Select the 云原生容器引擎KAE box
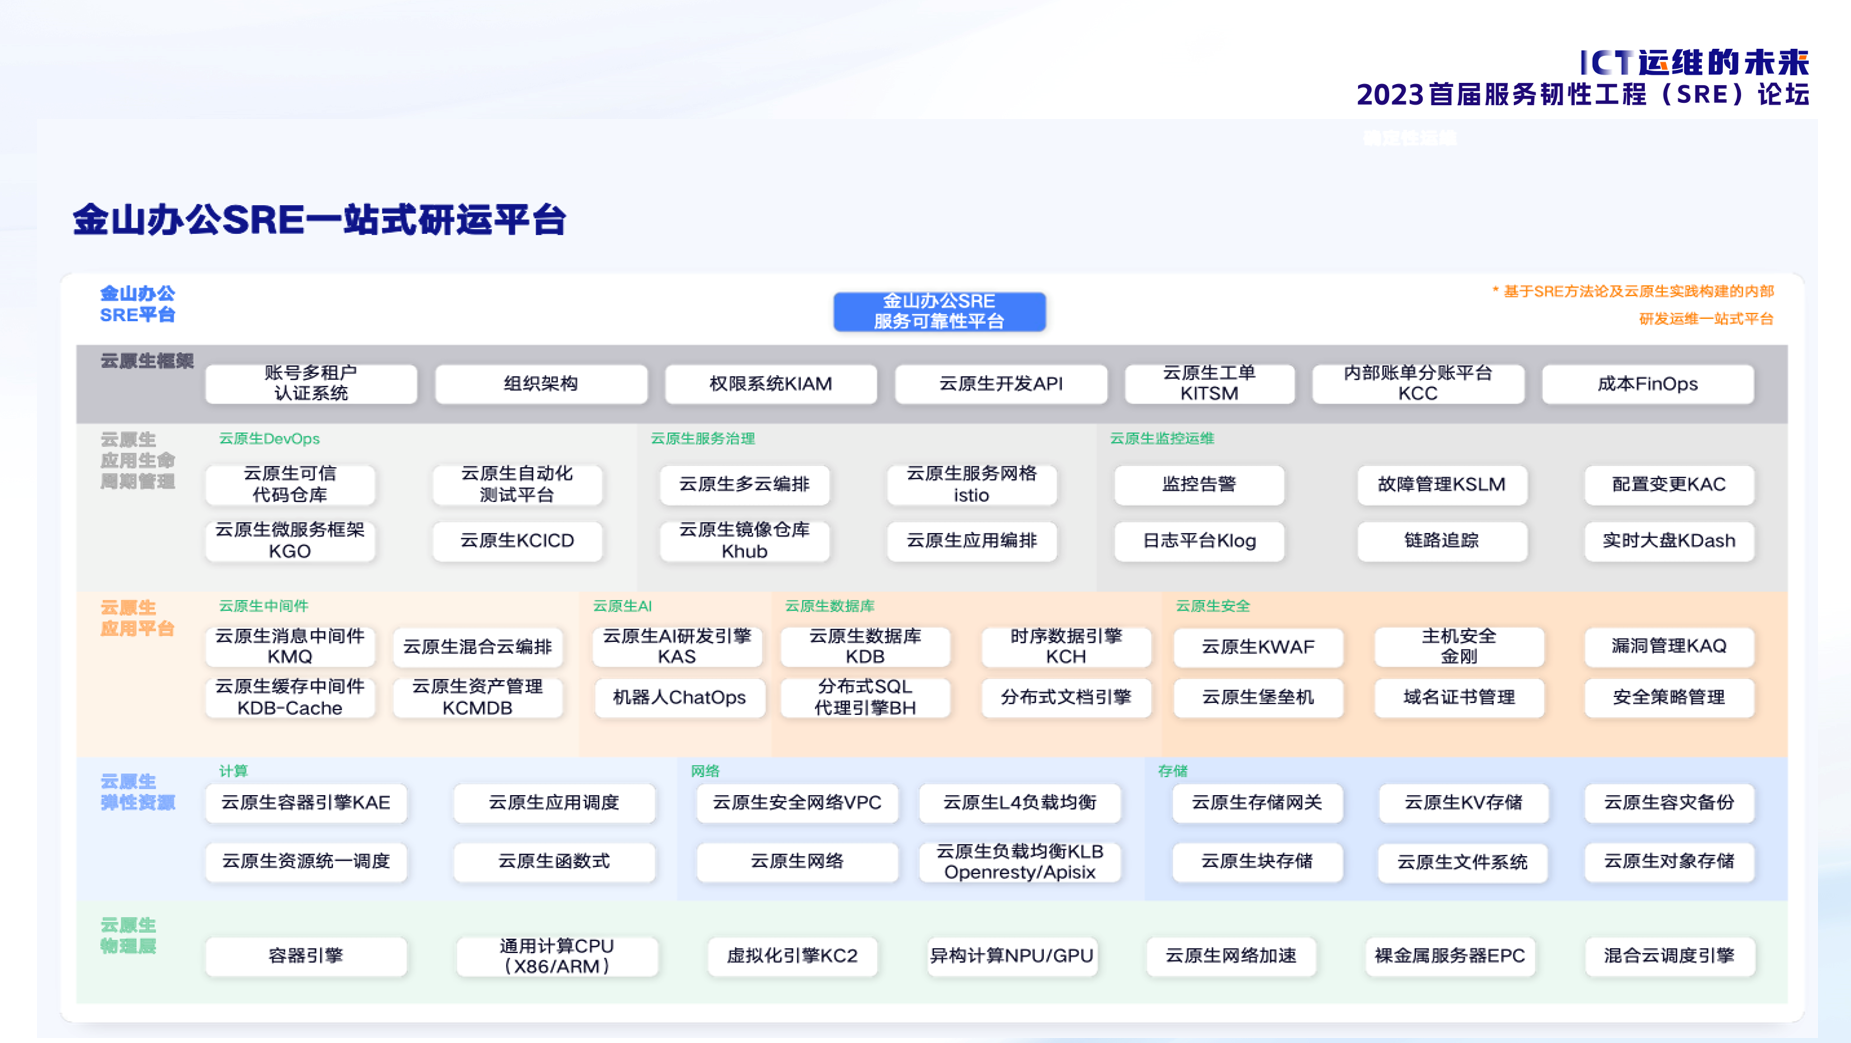 click(x=306, y=802)
